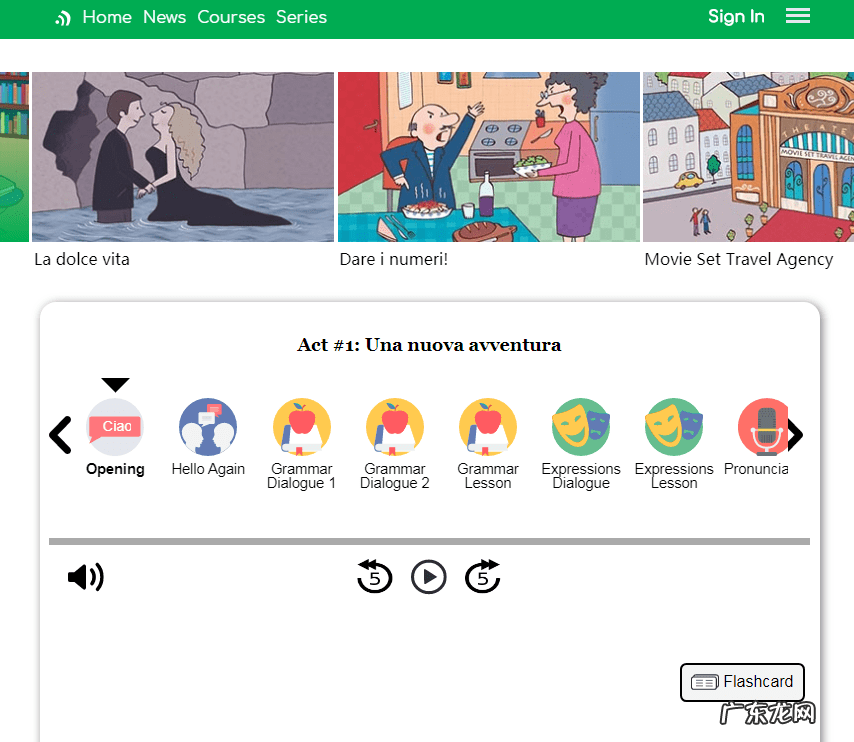The image size is (854, 742).
Task: Open the News menu item
Action: 164,17
